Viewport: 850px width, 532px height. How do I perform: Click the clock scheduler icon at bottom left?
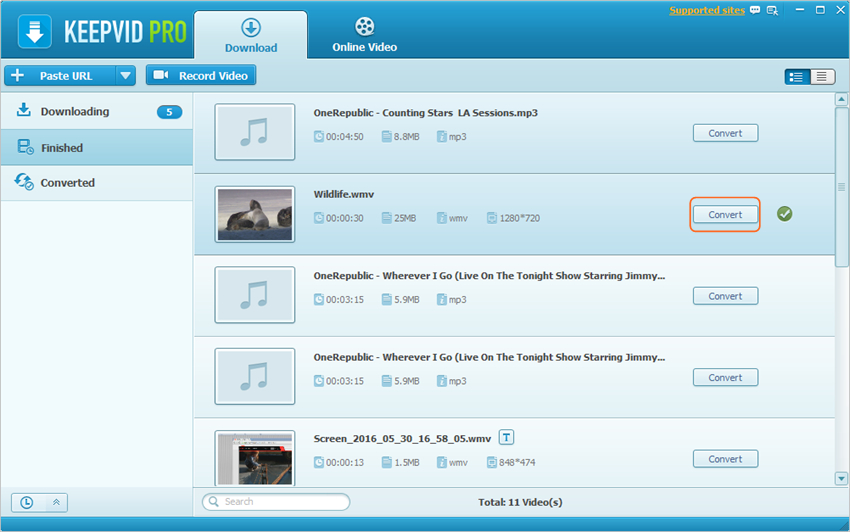[25, 502]
